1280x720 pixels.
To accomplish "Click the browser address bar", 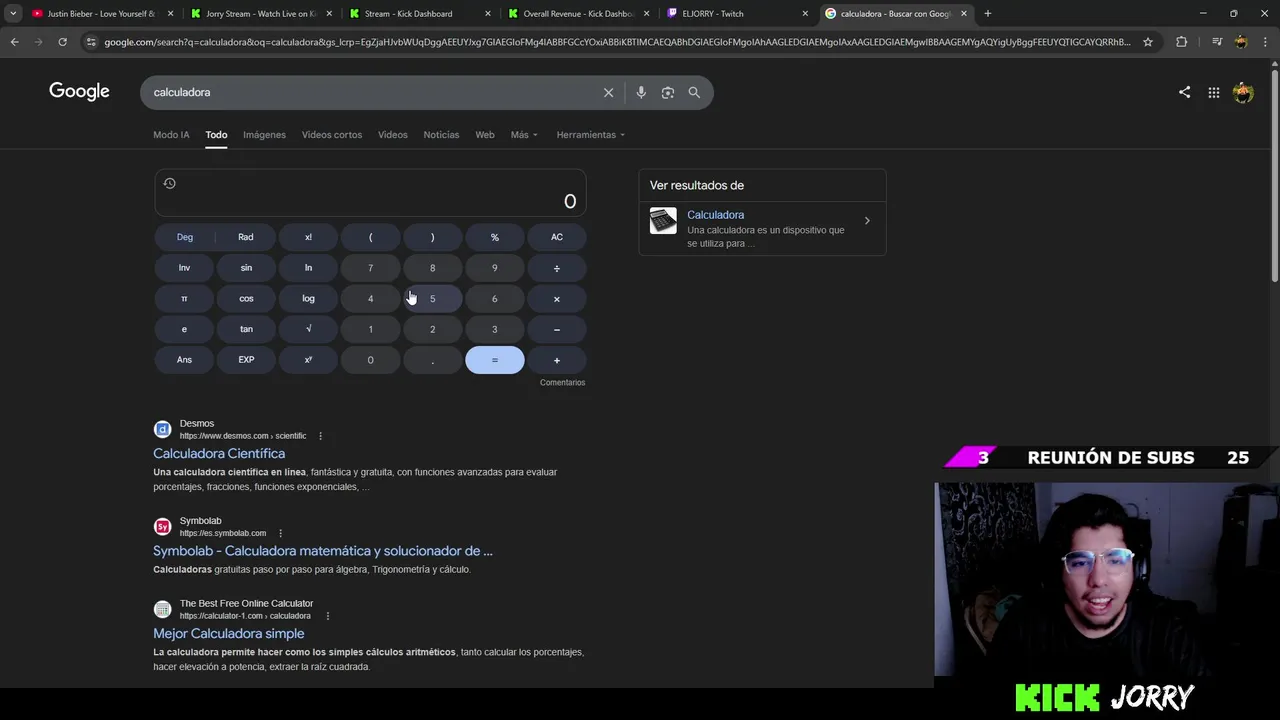I will 617,42.
